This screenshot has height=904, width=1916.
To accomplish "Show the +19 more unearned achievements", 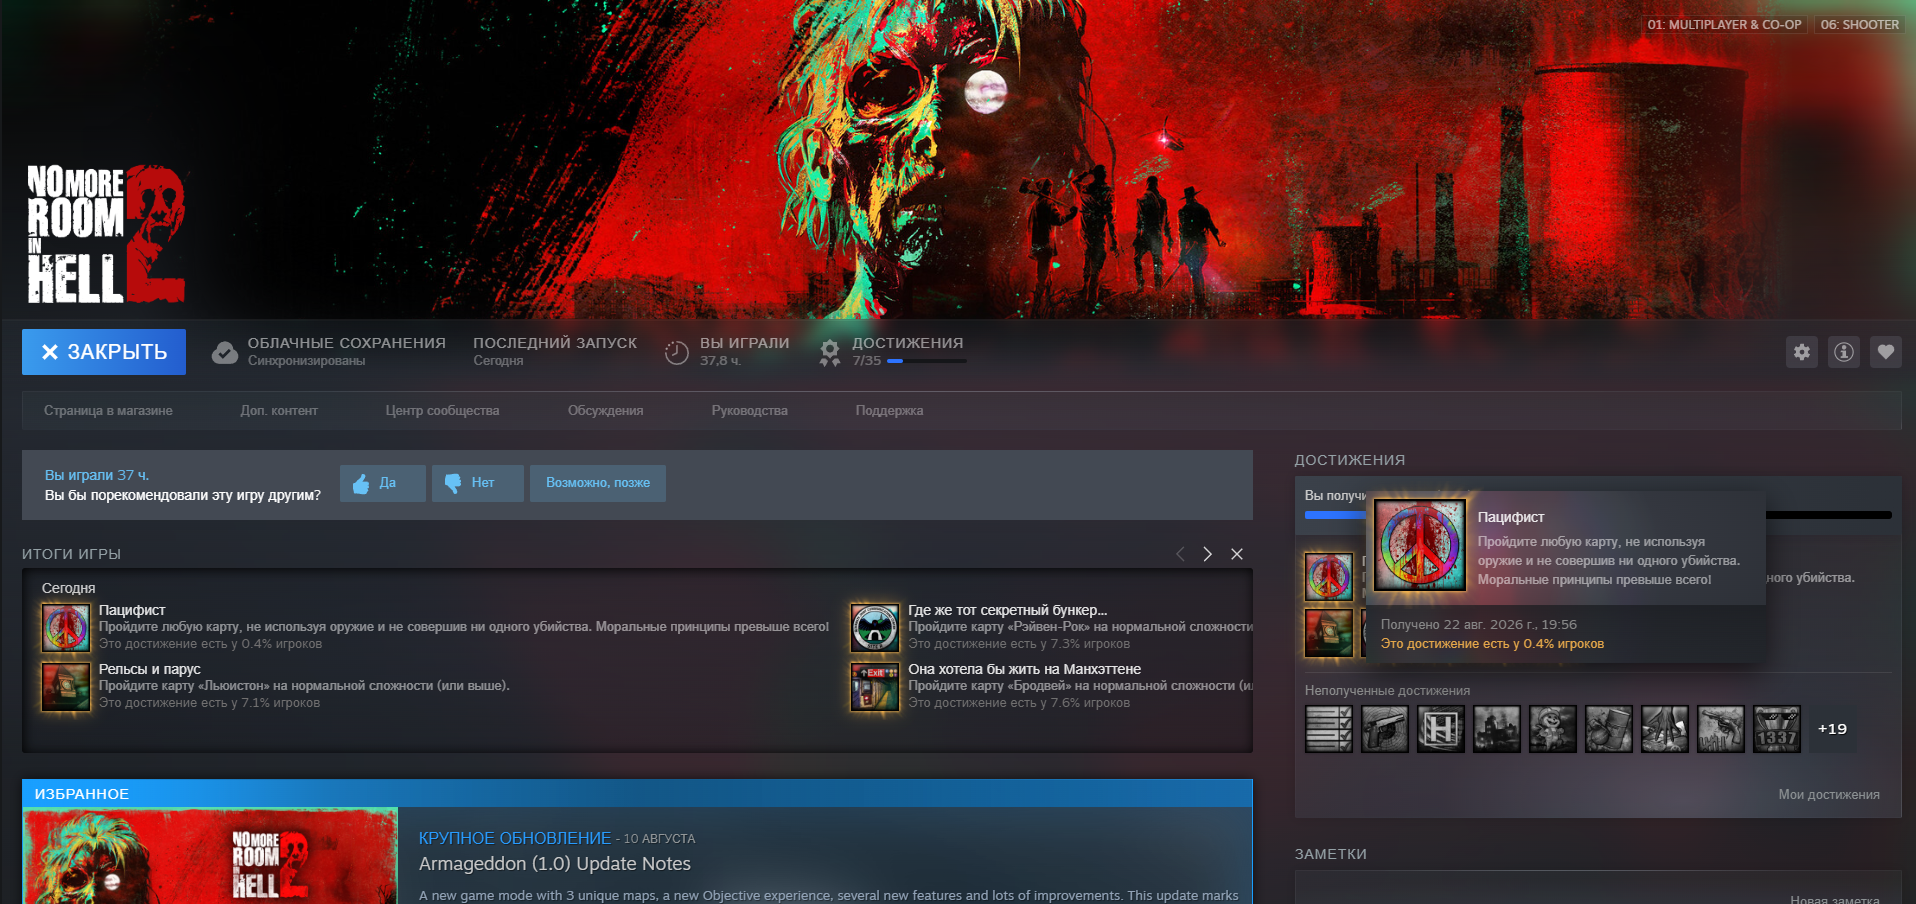I will [1833, 729].
